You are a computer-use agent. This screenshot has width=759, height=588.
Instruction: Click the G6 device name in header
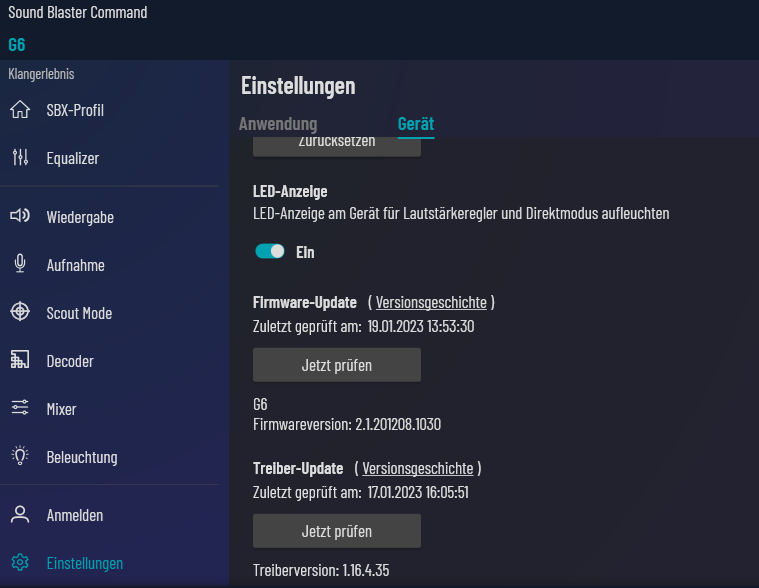click(17, 45)
